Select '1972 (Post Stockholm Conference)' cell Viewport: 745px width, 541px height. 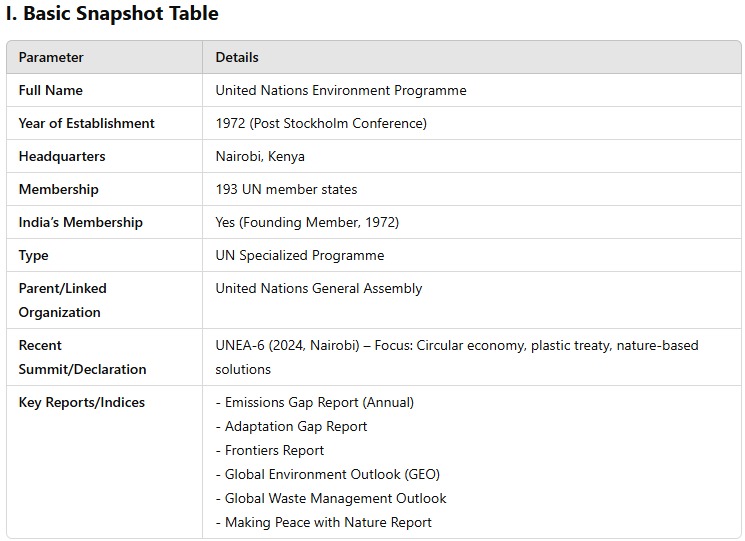(x=321, y=123)
